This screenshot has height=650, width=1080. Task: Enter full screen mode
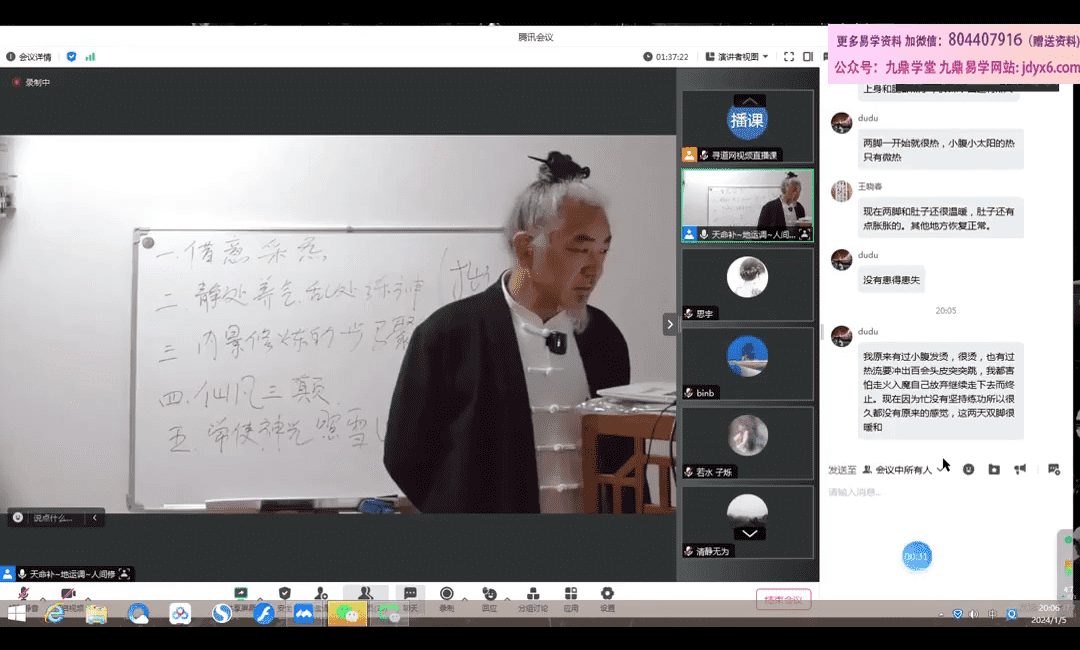click(789, 57)
